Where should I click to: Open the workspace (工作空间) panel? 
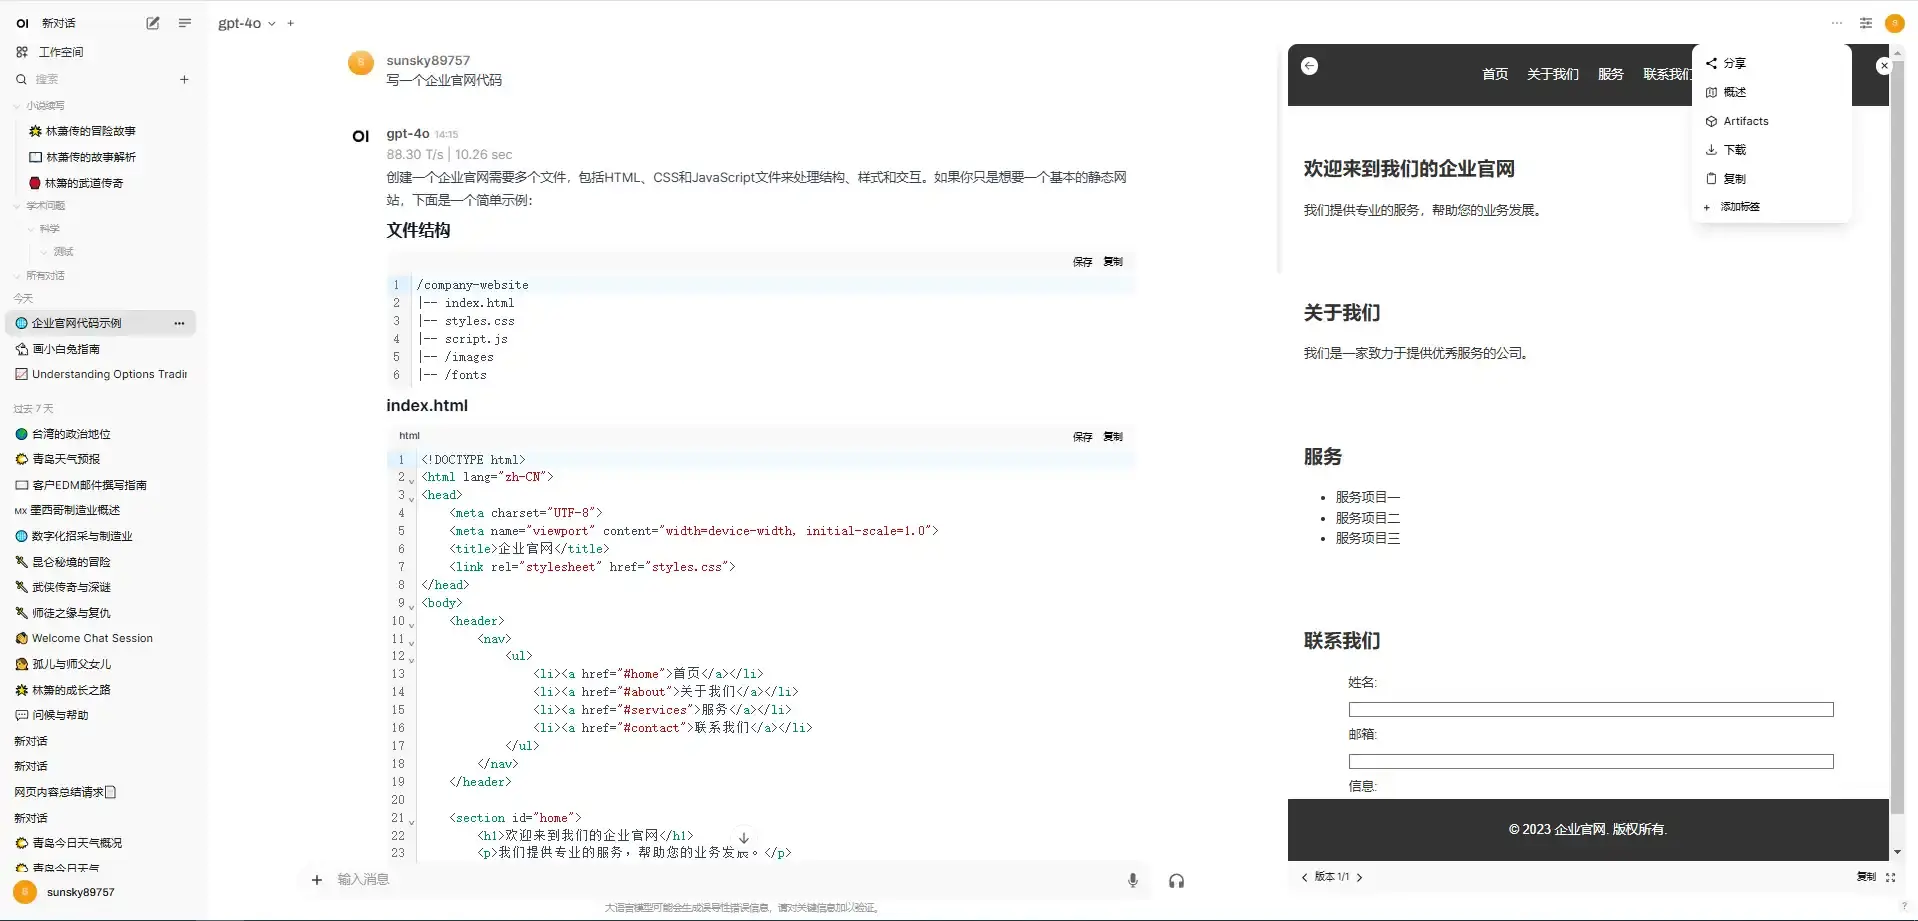pyautogui.click(x=57, y=51)
